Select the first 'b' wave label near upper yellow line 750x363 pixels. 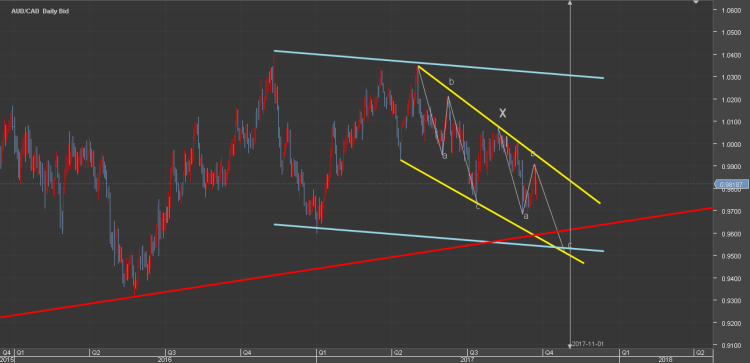(451, 82)
